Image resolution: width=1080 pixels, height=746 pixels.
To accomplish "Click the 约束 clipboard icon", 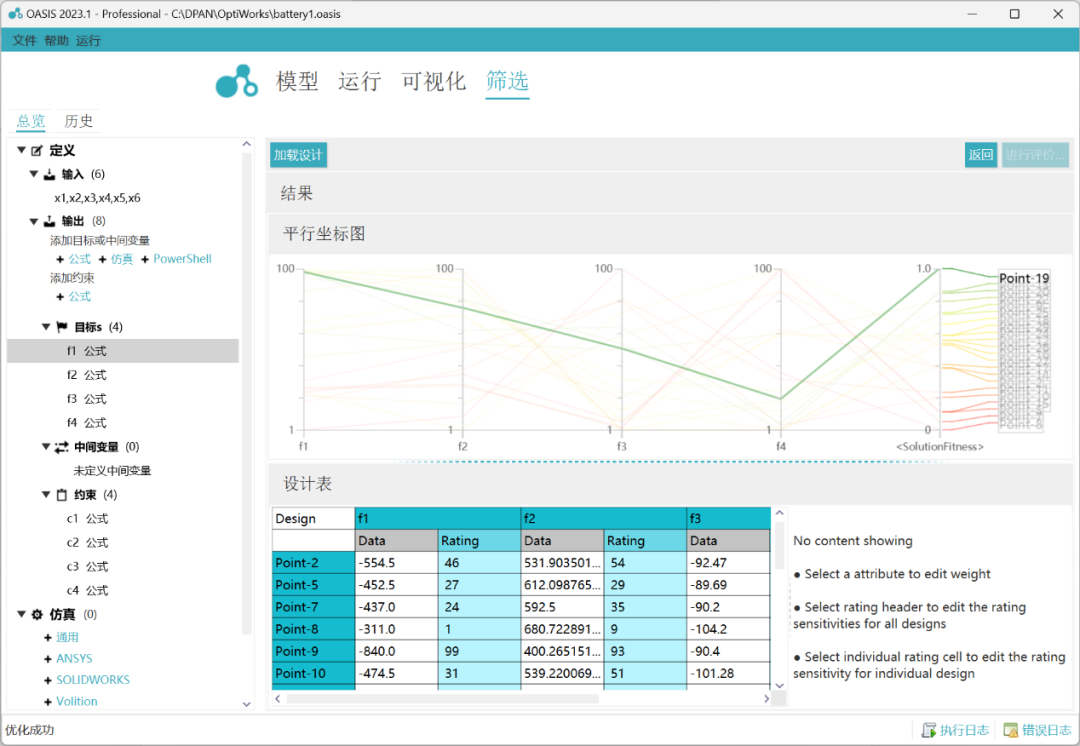I will click(x=62, y=495).
